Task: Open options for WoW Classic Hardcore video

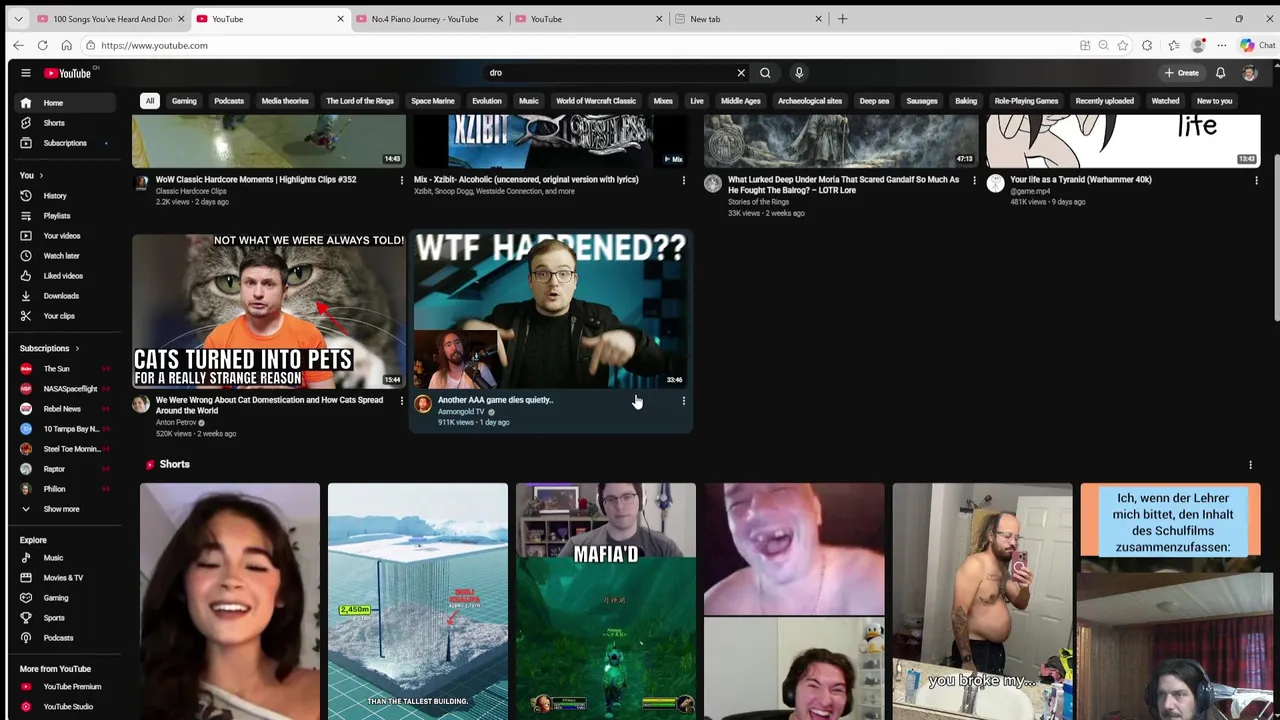Action: click(402, 180)
